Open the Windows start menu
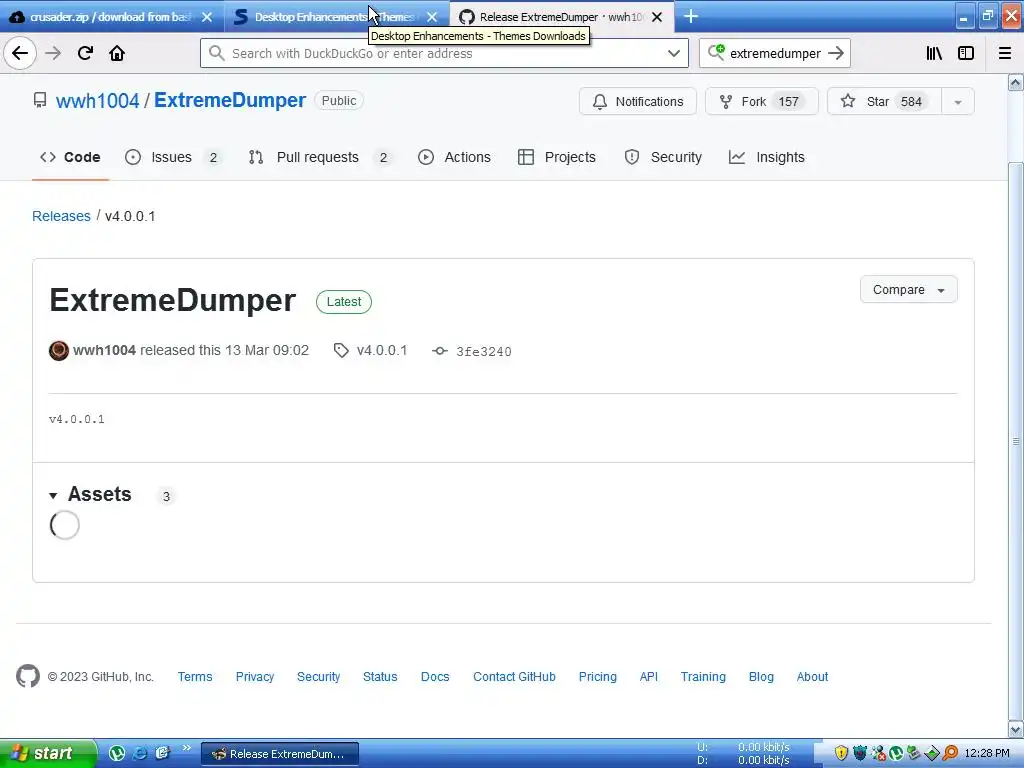The width and height of the screenshot is (1024, 768). (47, 753)
